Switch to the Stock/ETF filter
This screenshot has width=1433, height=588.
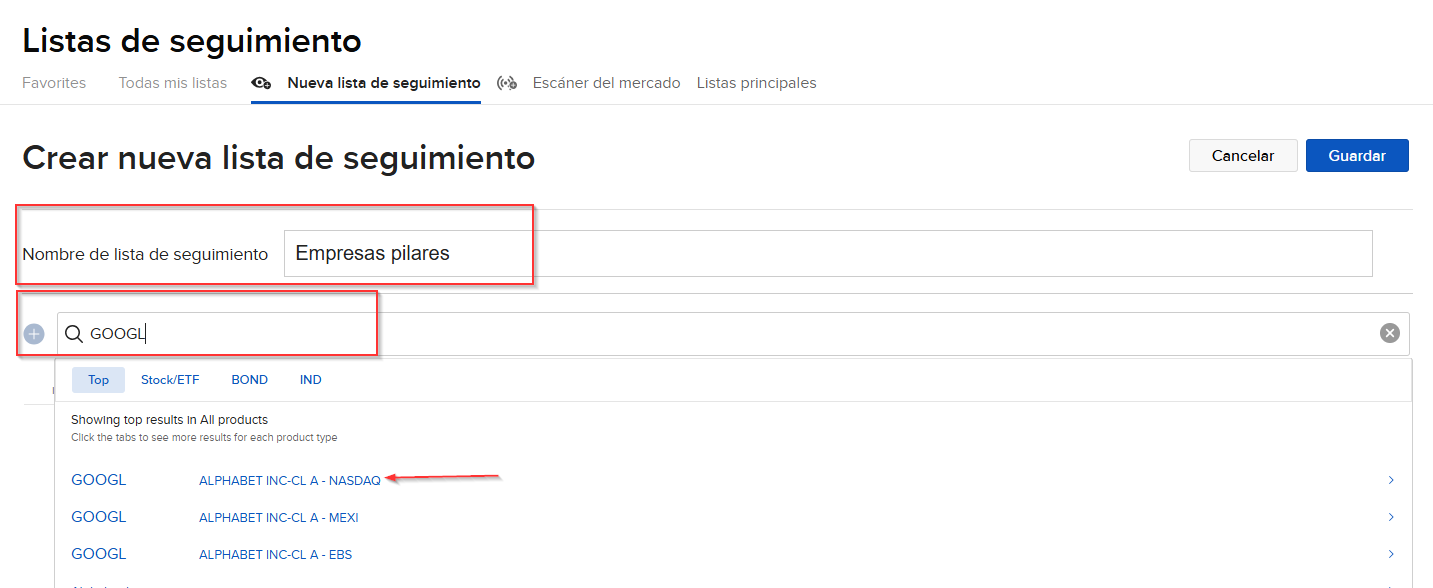[x=170, y=379]
